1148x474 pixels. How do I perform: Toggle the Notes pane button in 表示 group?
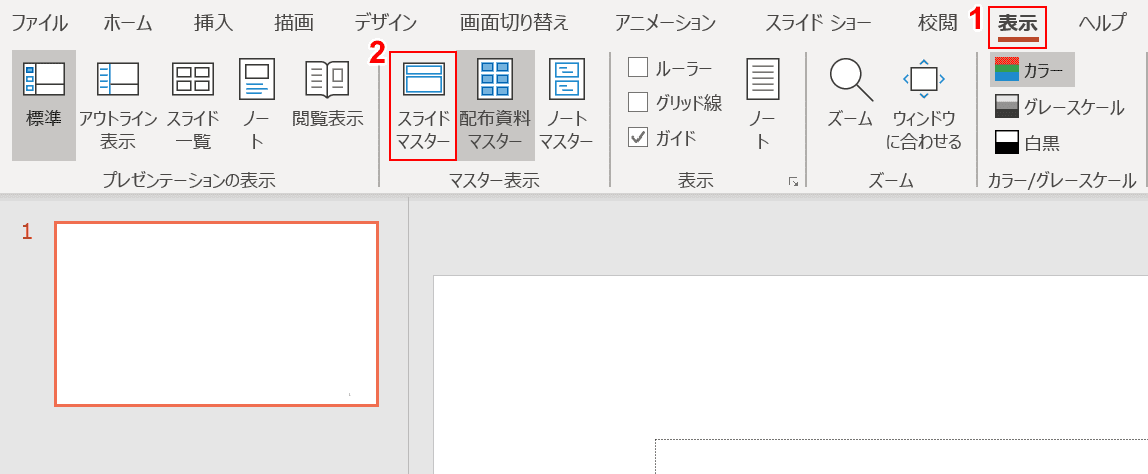[763, 105]
